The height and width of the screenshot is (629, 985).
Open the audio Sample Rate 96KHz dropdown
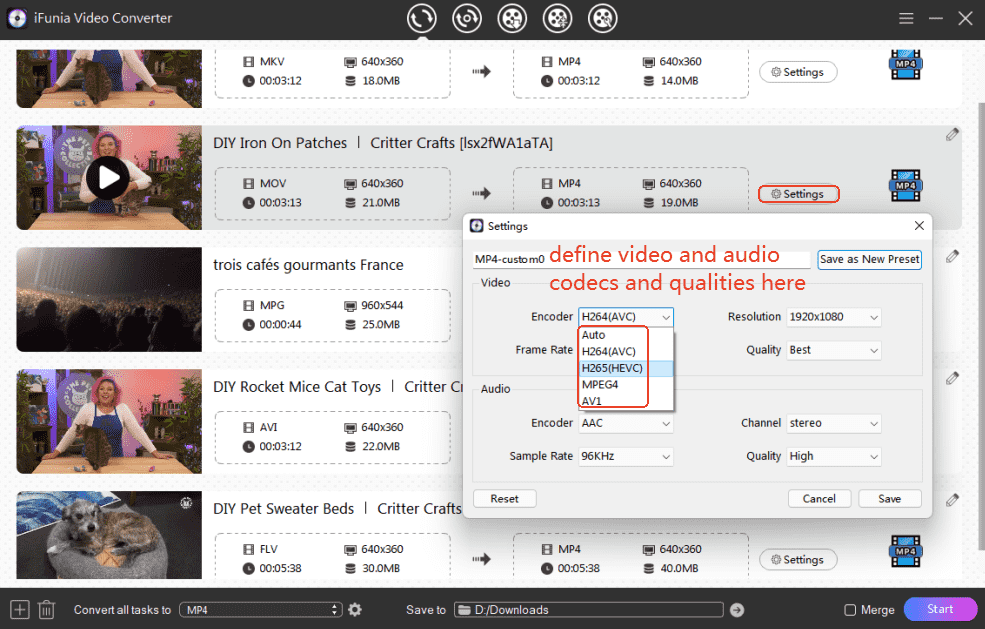coord(626,456)
